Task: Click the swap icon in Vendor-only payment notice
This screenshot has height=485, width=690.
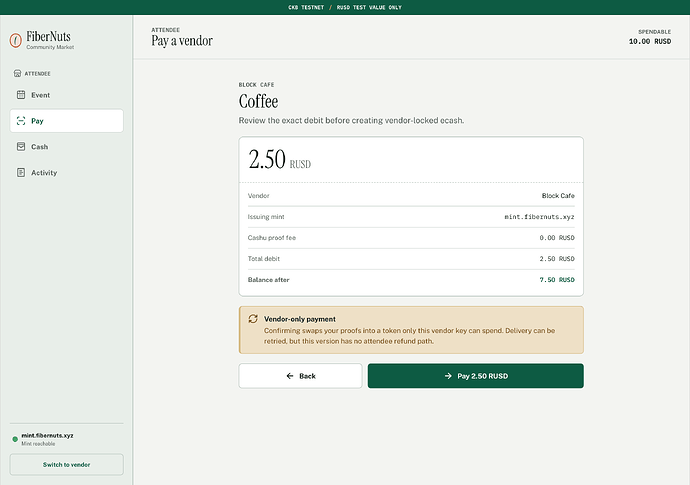Action: (253, 319)
